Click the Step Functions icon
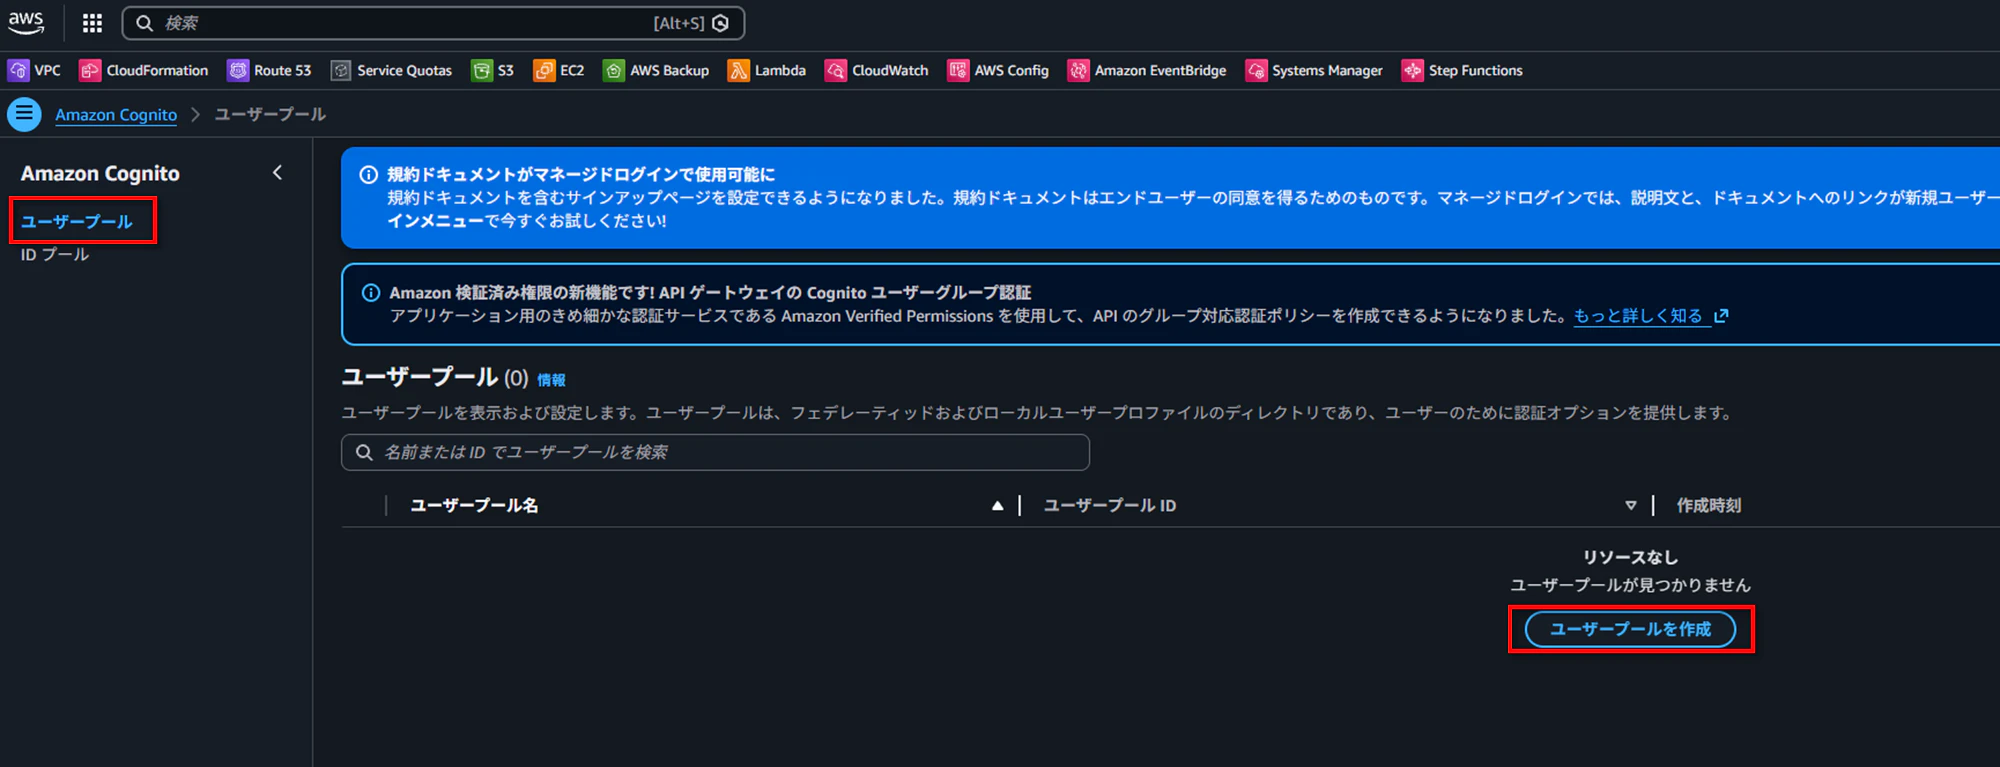 pyautogui.click(x=1412, y=70)
